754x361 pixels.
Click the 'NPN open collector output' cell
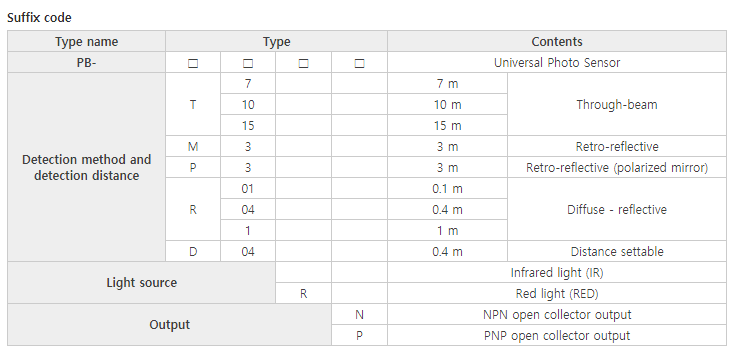[x=557, y=314]
